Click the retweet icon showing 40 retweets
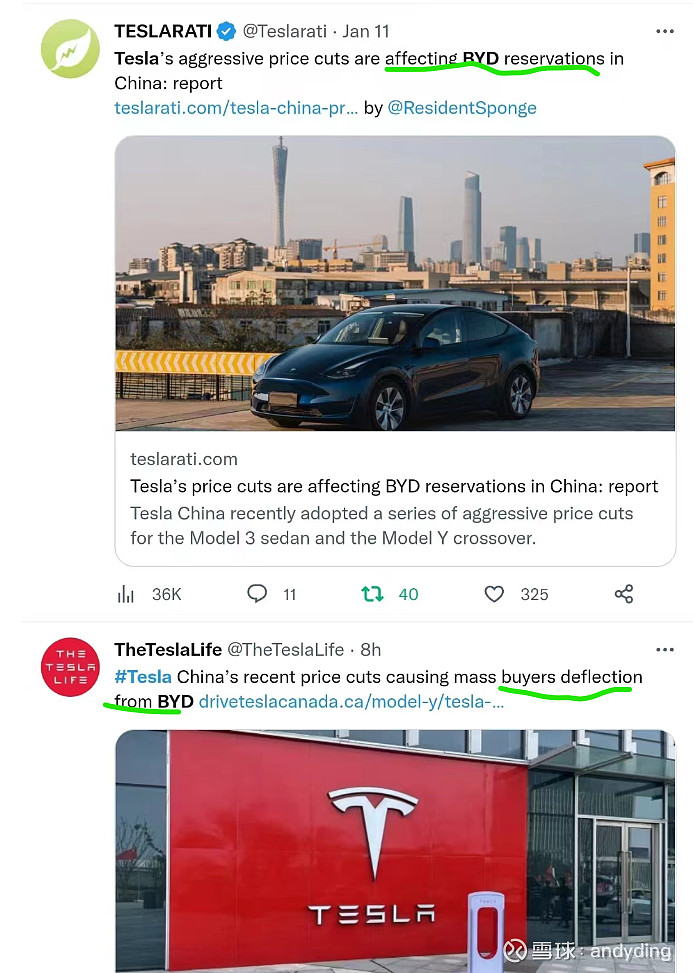This screenshot has width=693, height=973. click(376, 593)
